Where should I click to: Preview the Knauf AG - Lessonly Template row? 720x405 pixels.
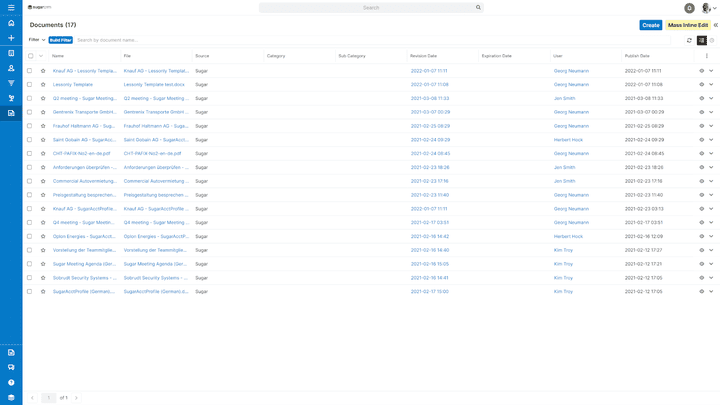[x=702, y=71]
